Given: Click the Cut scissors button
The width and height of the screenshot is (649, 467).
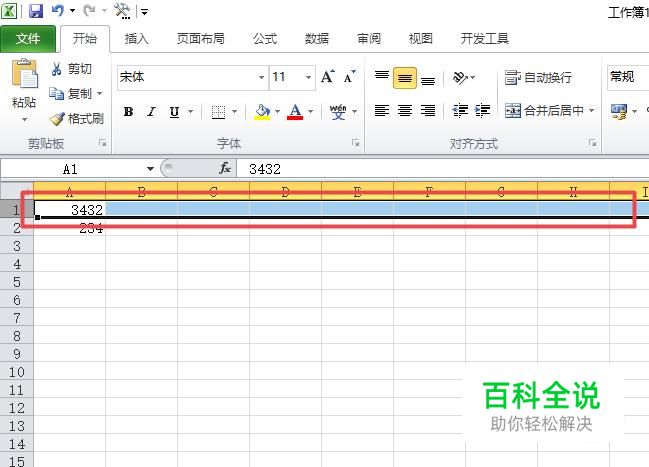Looking at the screenshot, I should (70, 69).
